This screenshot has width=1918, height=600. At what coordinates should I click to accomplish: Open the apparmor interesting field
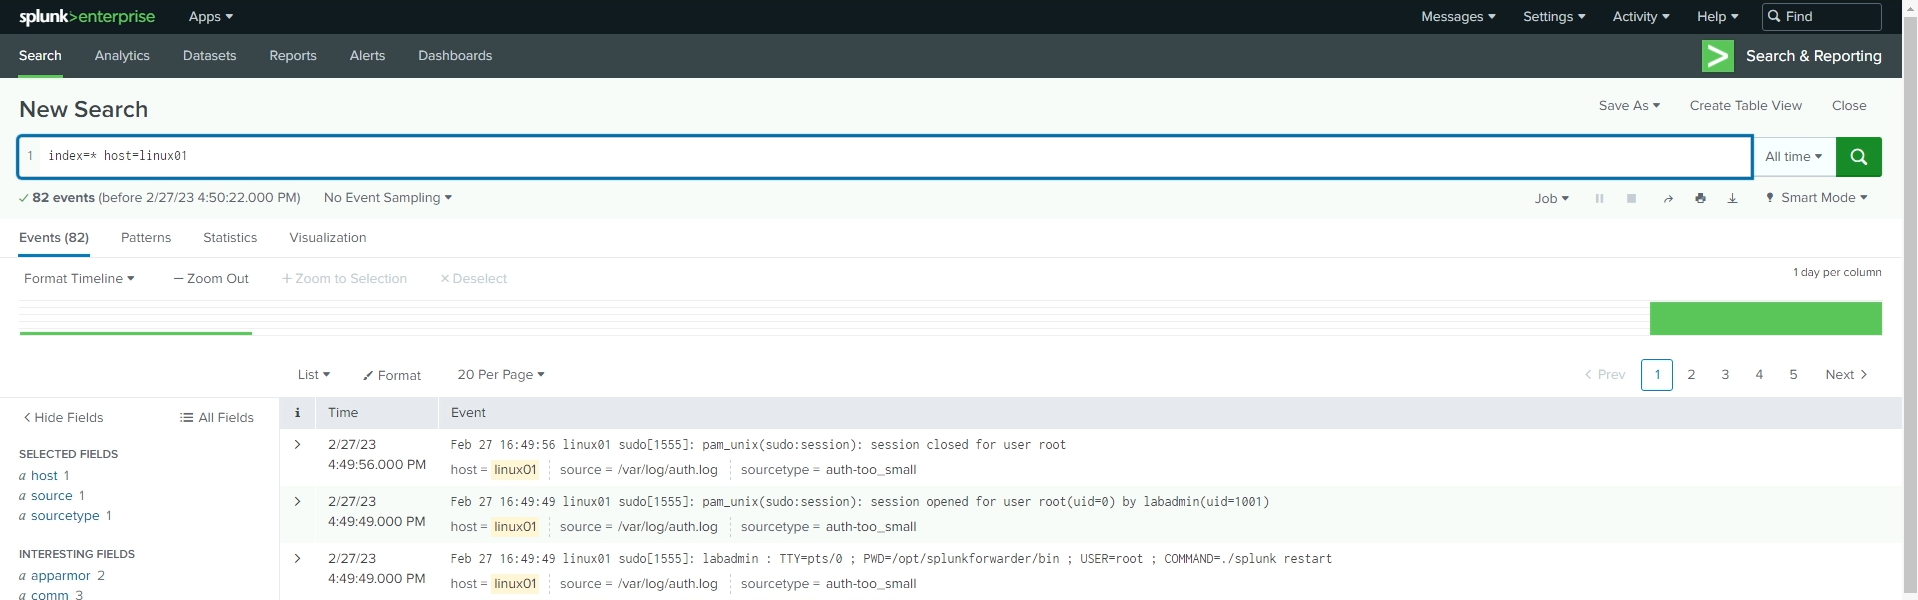point(61,576)
